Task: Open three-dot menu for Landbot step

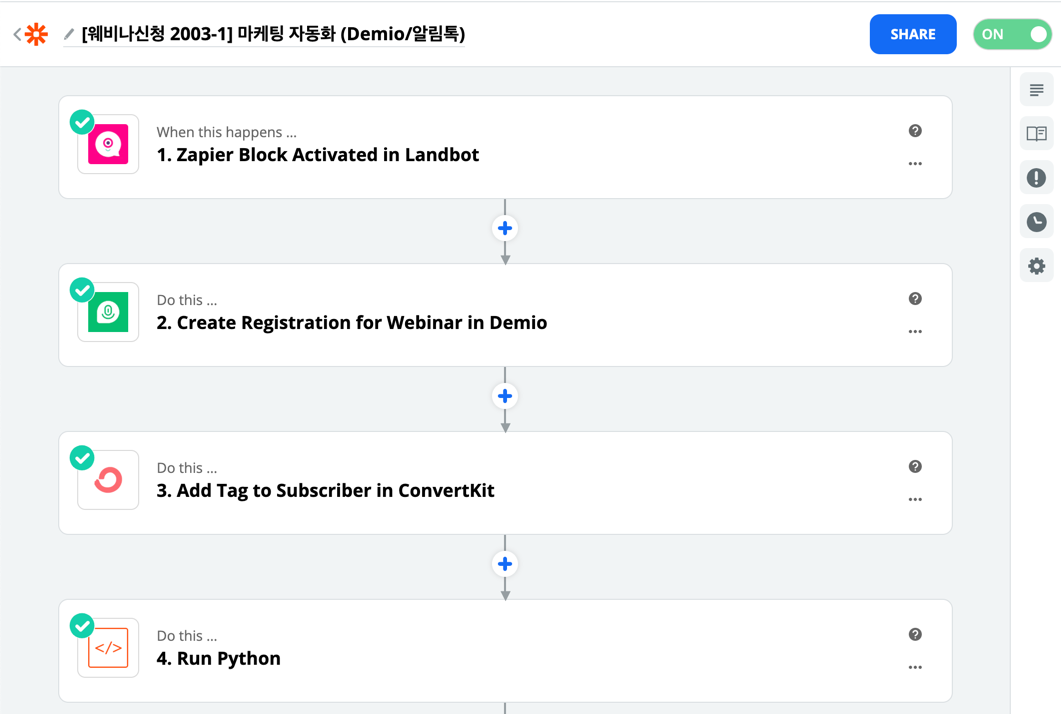Action: [915, 164]
